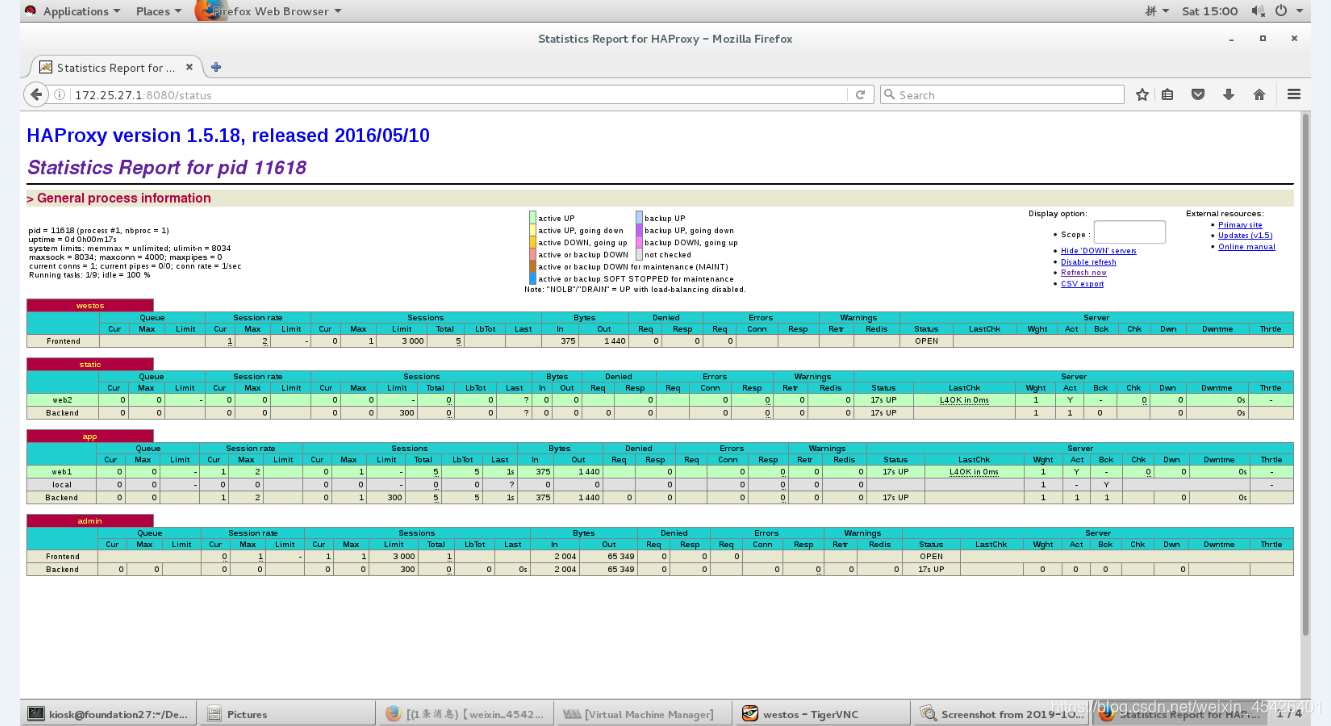Switch to Screenshot from 2019 window in taskbar
Viewport: 1331px width, 726px height.
pos(1000,714)
